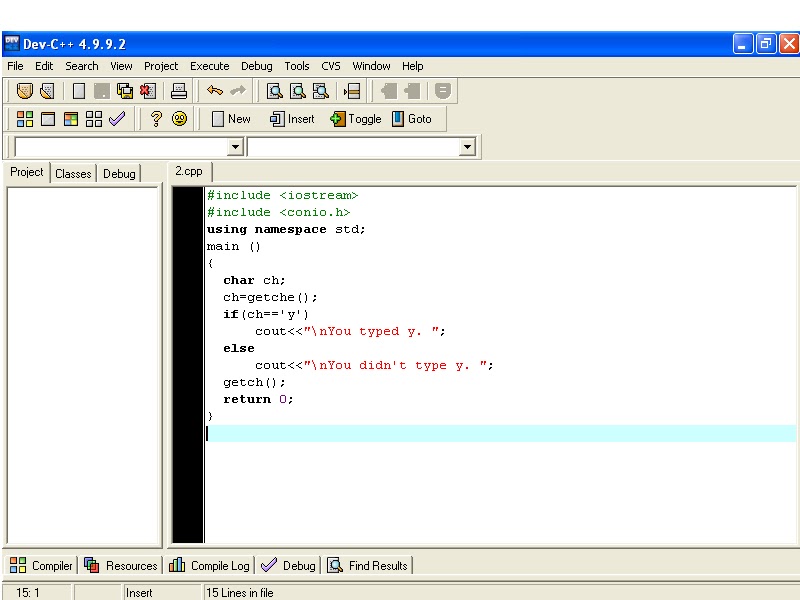
Task: Click the Go to Line icon
Action: pos(352,91)
